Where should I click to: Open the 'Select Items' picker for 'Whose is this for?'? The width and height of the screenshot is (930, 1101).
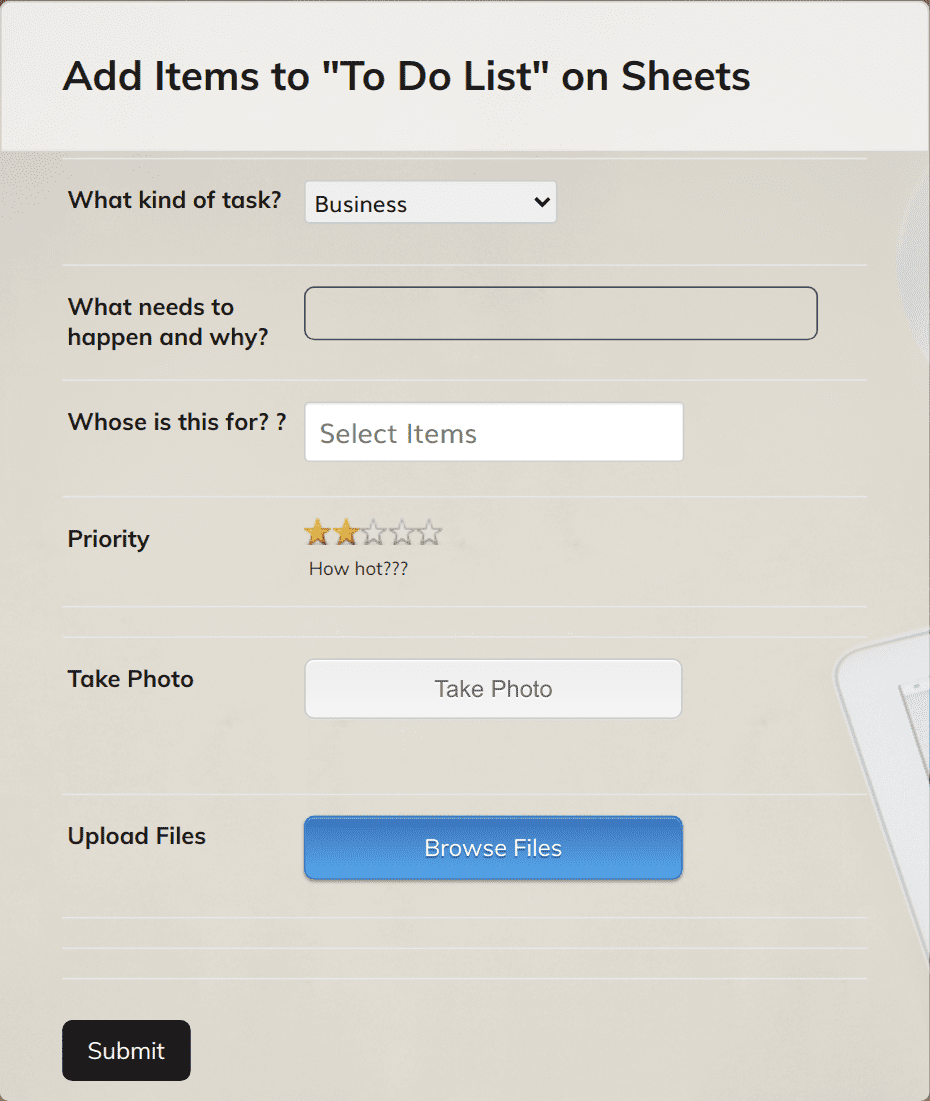[x=493, y=432]
